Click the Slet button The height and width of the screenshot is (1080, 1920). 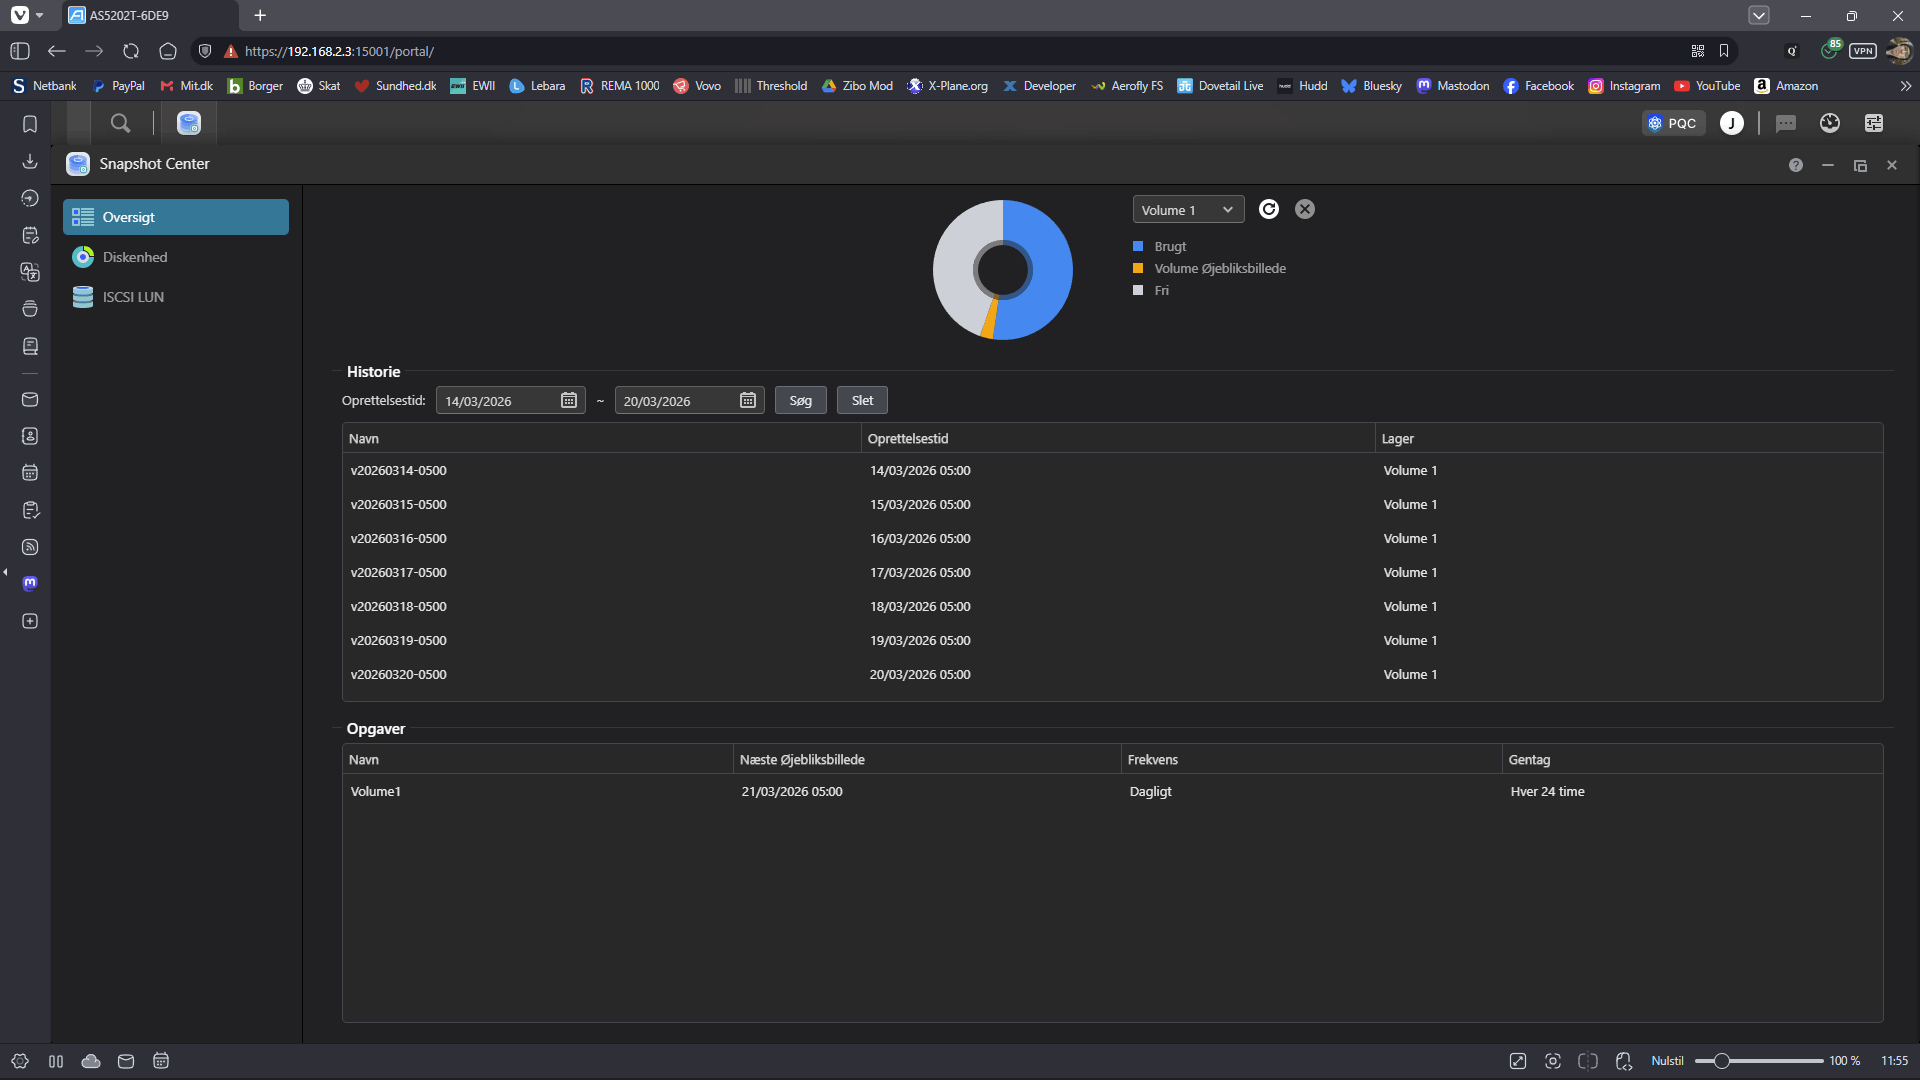point(862,401)
